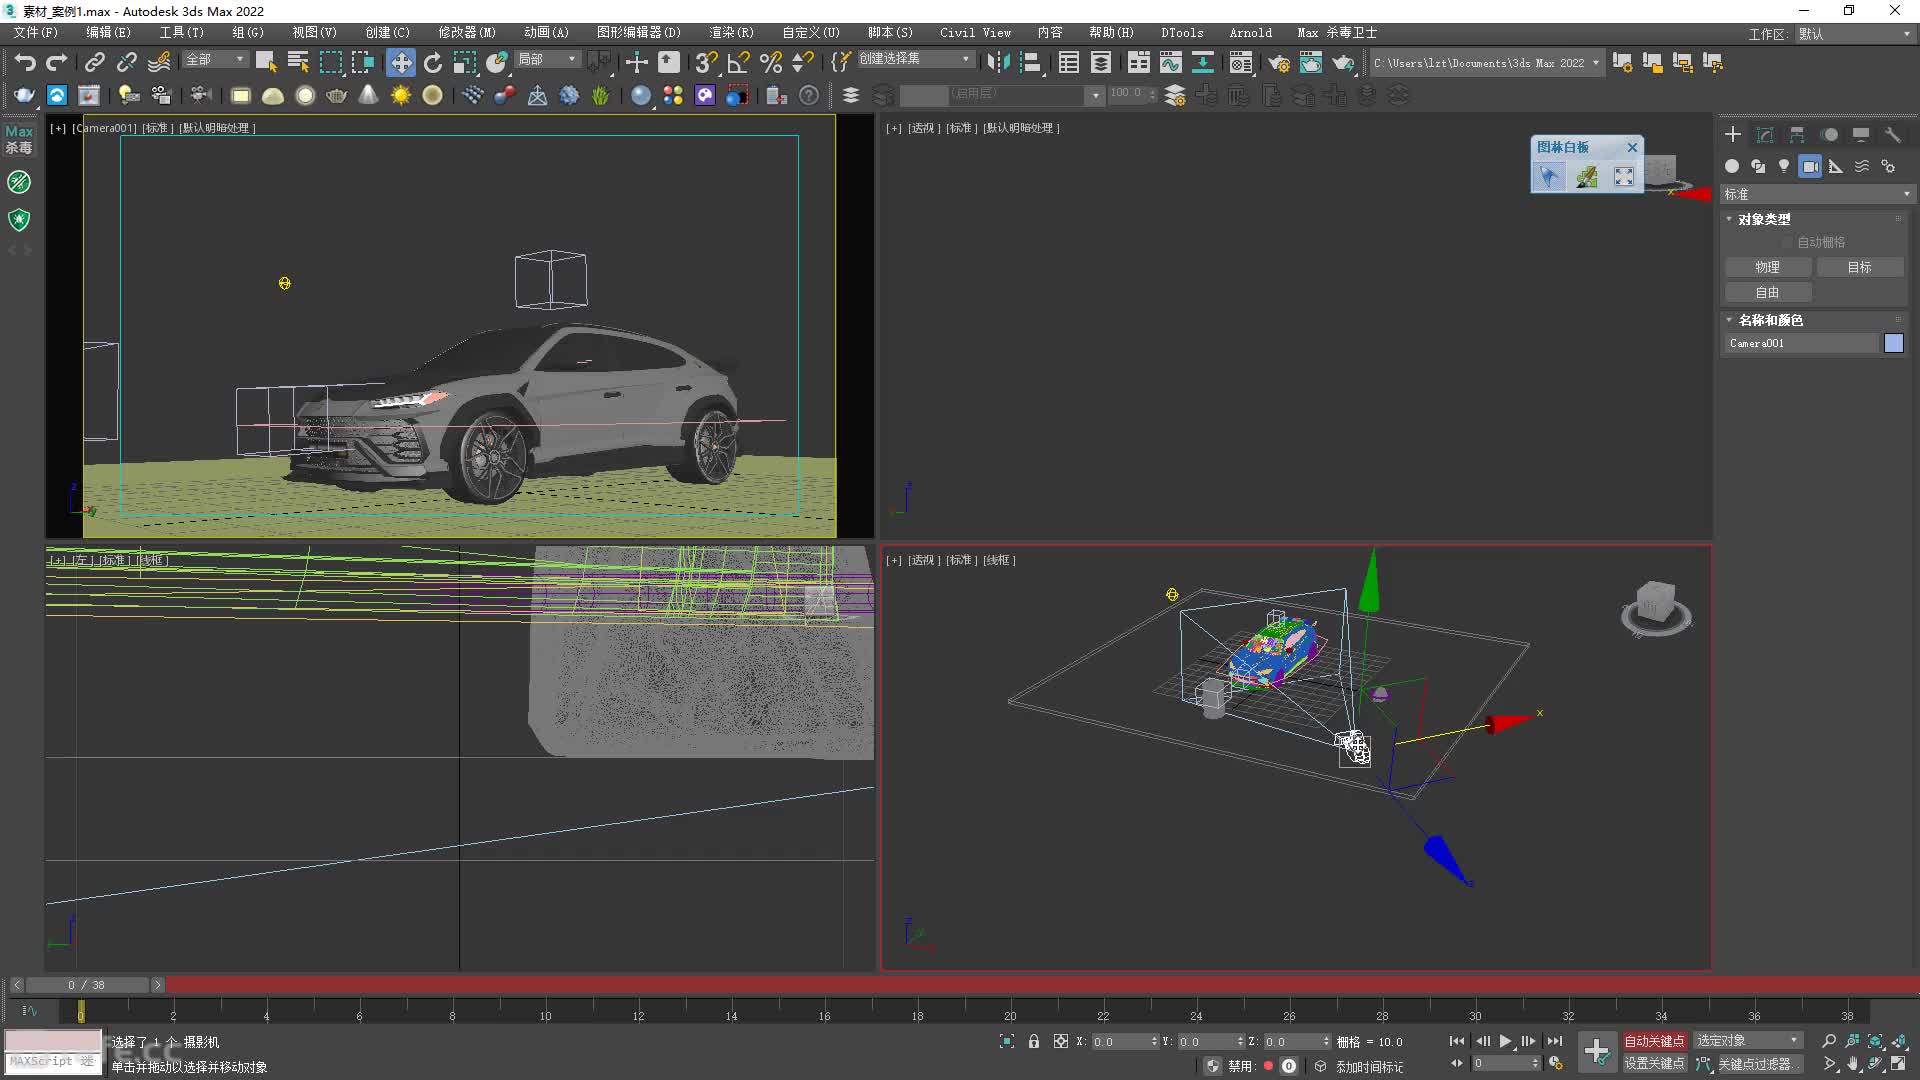Click the Mirror tool icon
Viewport: 1920px width, 1080px height.
click(998, 63)
